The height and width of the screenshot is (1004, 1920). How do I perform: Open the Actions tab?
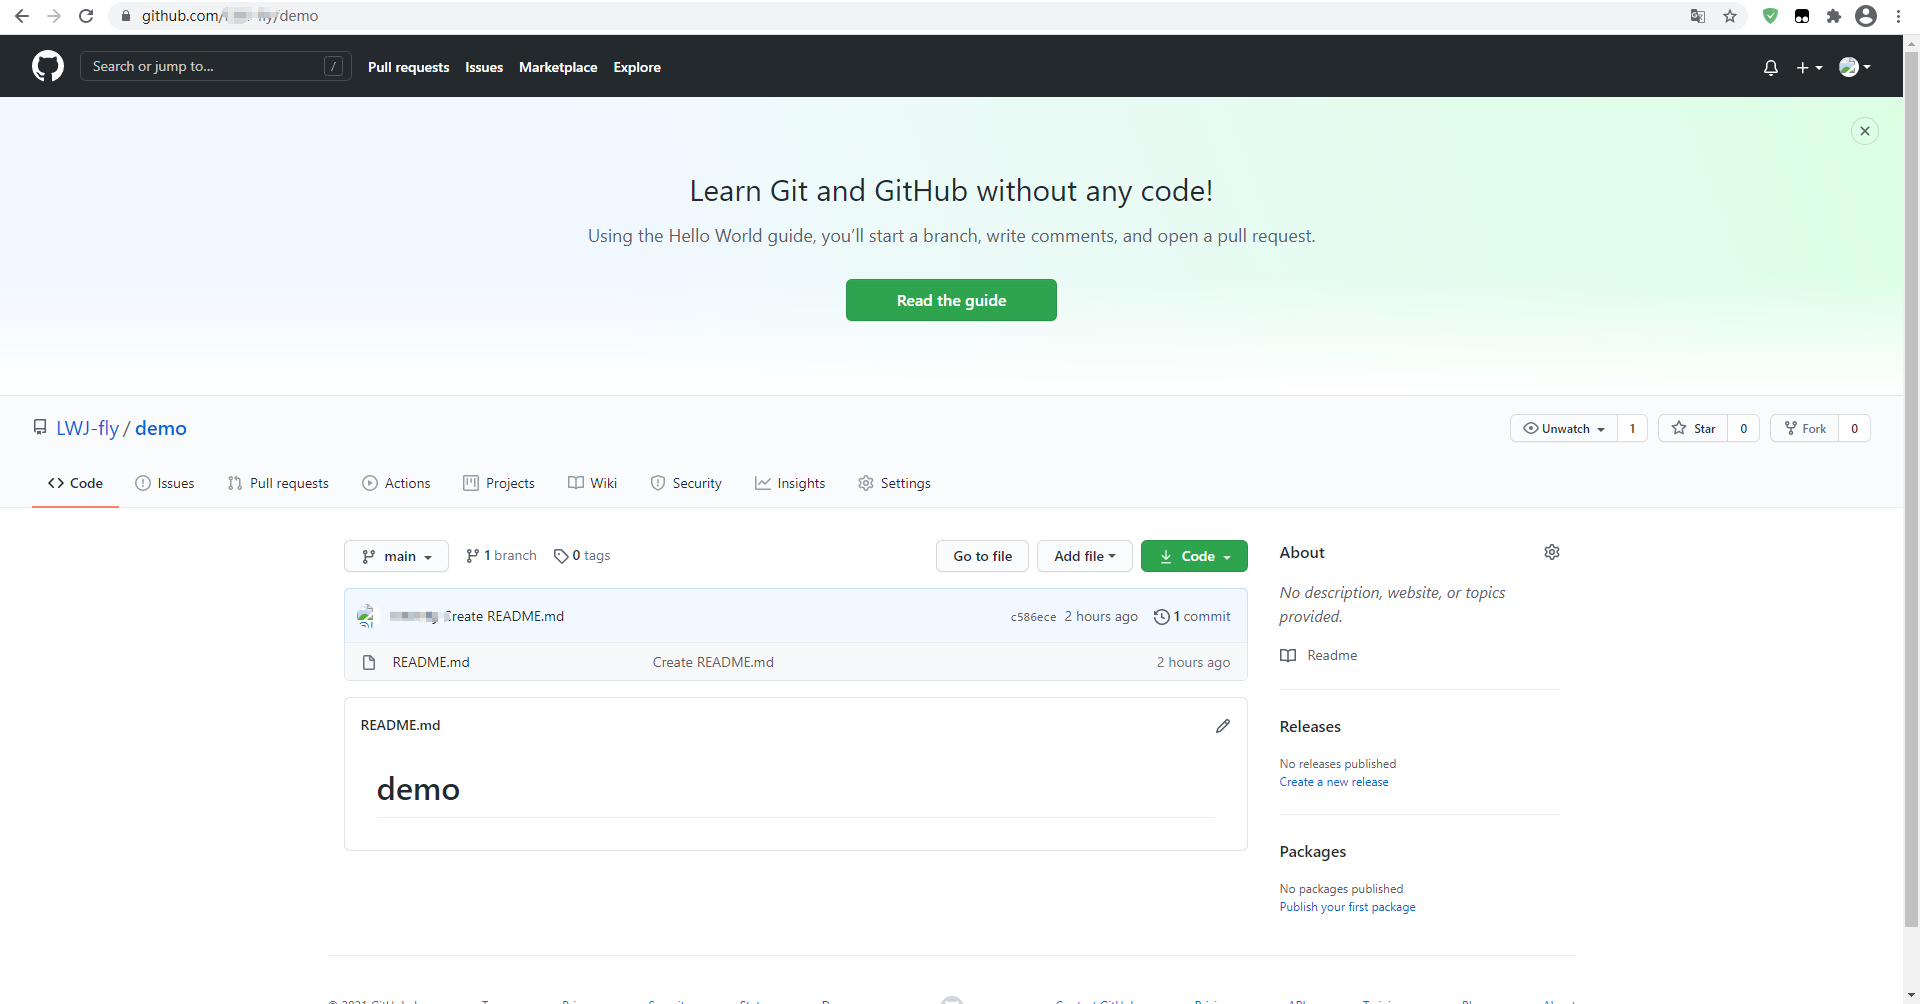tap(396, 483)
